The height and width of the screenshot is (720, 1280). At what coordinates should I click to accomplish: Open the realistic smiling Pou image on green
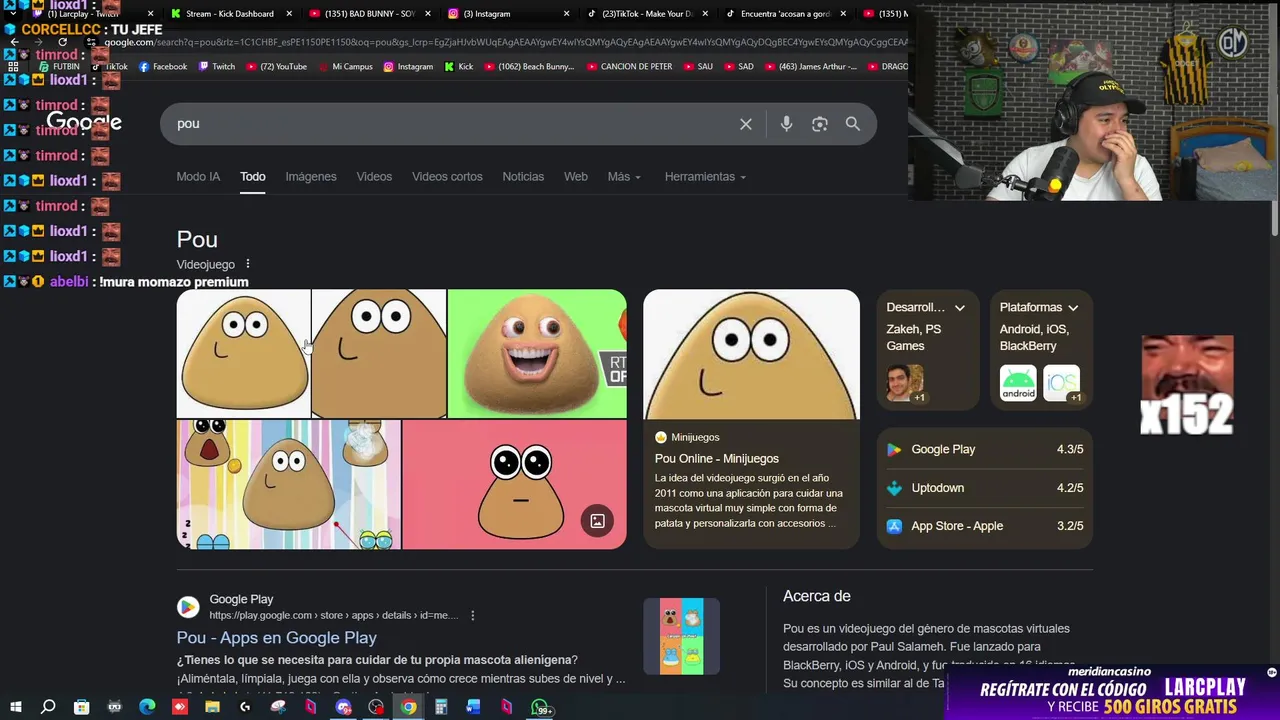pos(537,354)
